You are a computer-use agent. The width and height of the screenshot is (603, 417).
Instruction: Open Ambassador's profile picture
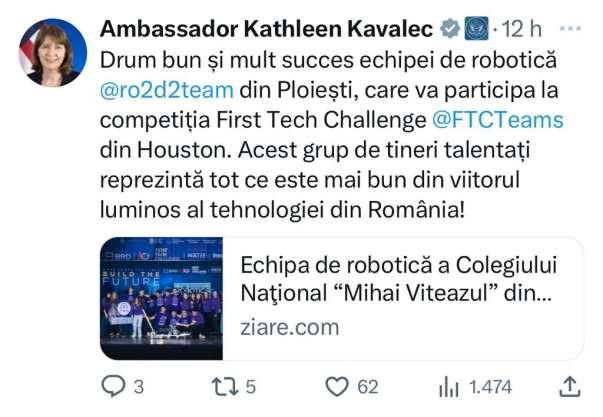[53, 52]
